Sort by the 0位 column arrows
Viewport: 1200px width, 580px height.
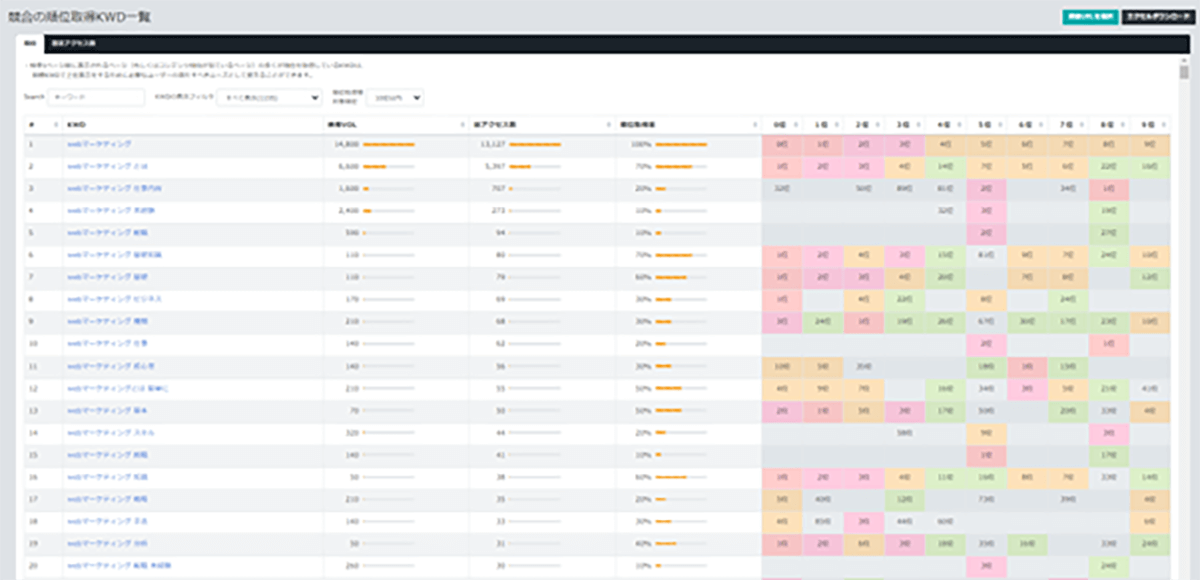click(796, 125)
